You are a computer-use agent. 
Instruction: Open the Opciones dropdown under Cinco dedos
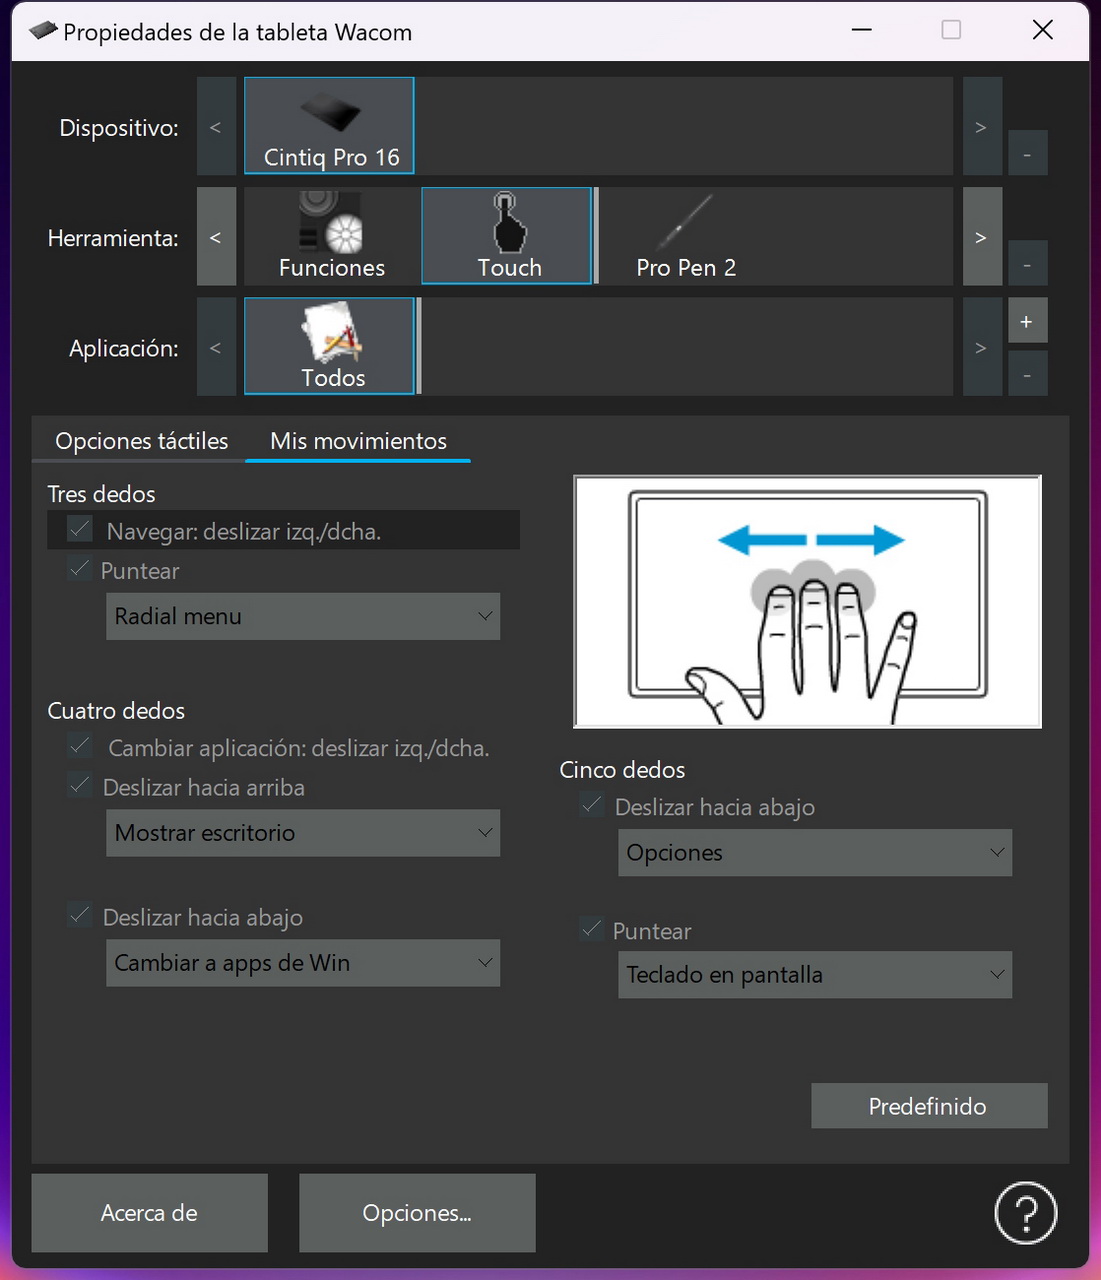coord(815,853)
